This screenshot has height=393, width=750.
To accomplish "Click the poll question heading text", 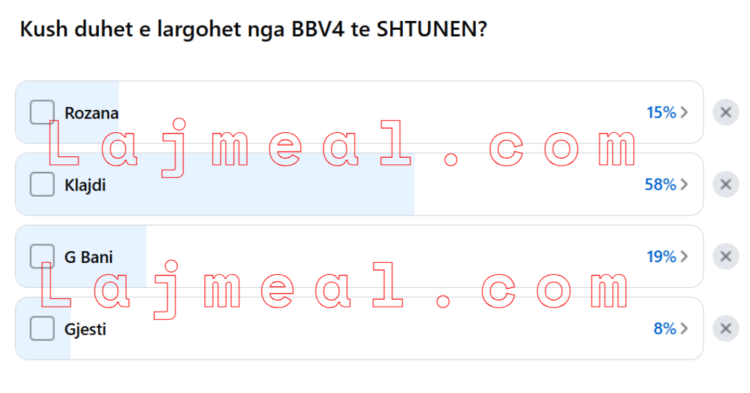I will (254, 29).
